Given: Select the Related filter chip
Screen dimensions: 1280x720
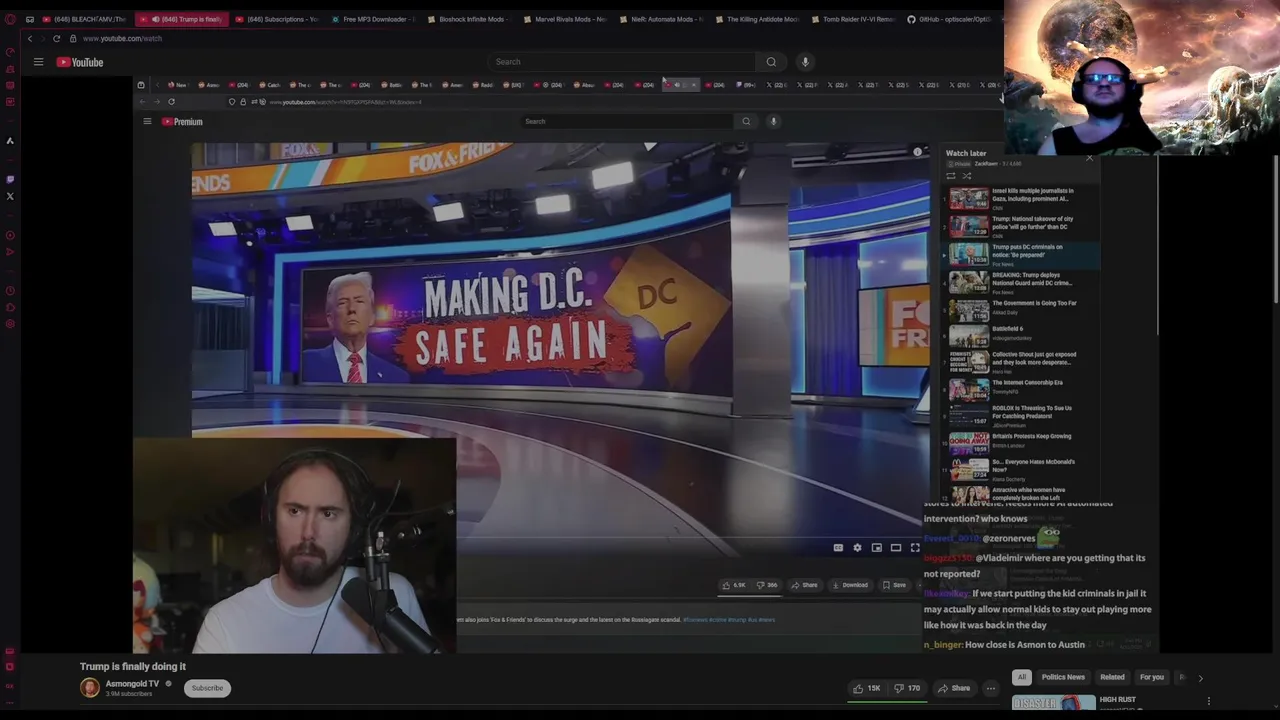Looking at the screenshot, I should 1112,677.
